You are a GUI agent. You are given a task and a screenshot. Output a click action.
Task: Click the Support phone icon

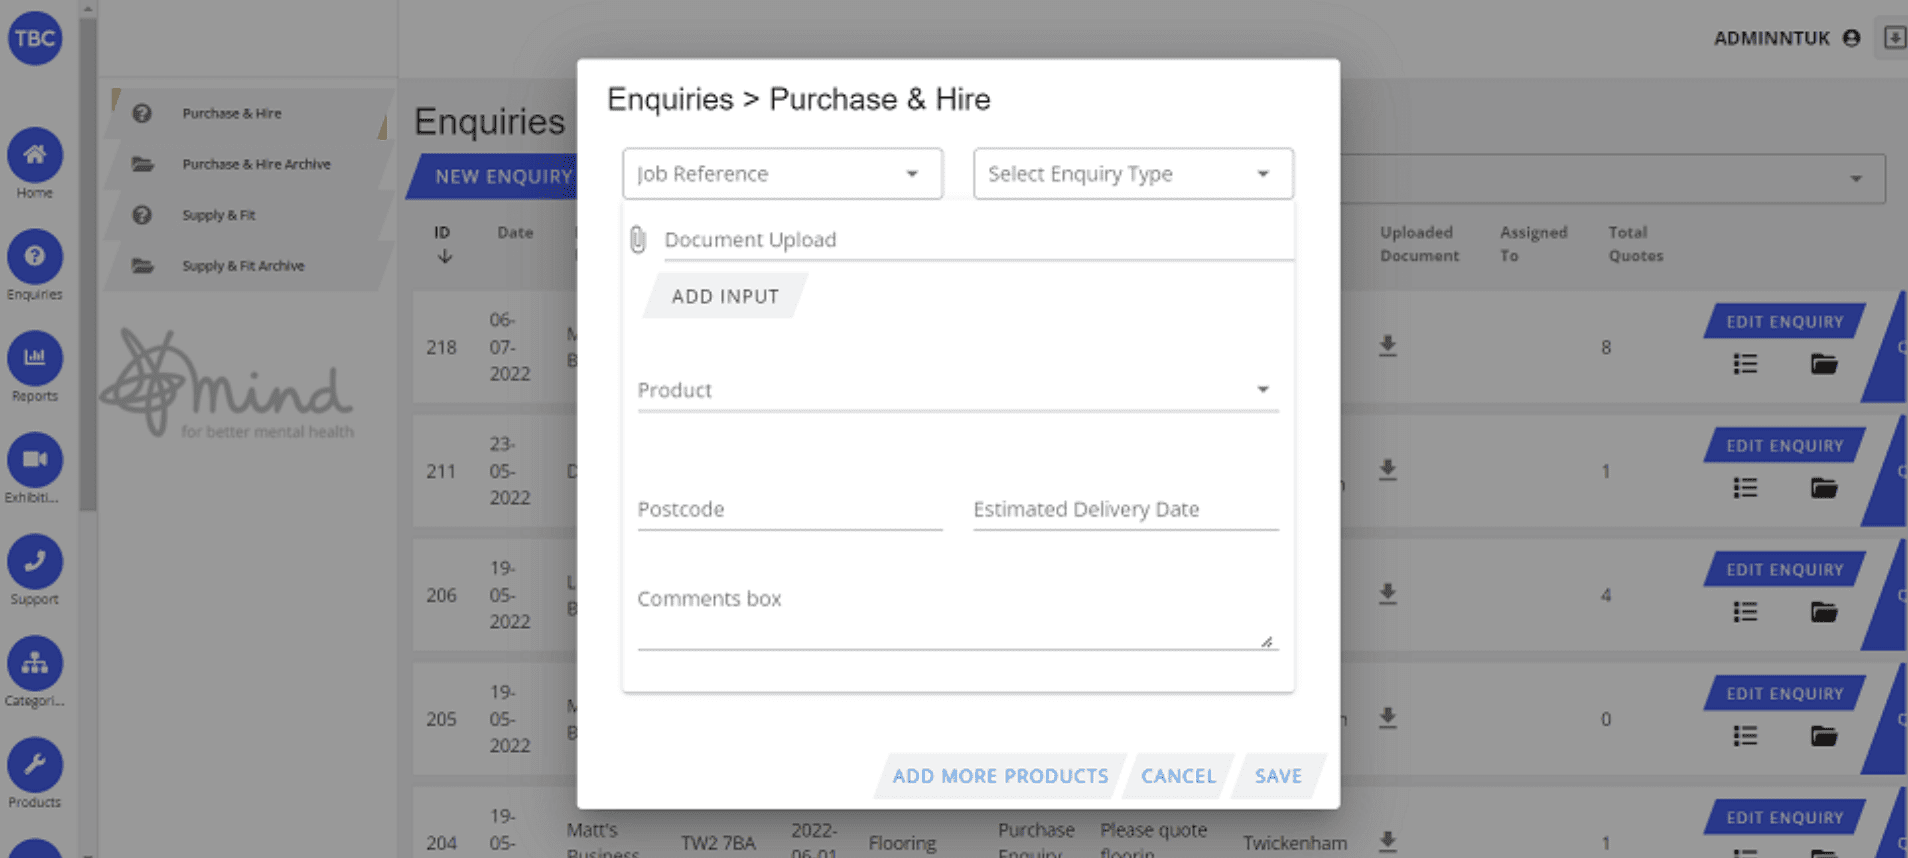pyautogui.click(x=35, y=562)
